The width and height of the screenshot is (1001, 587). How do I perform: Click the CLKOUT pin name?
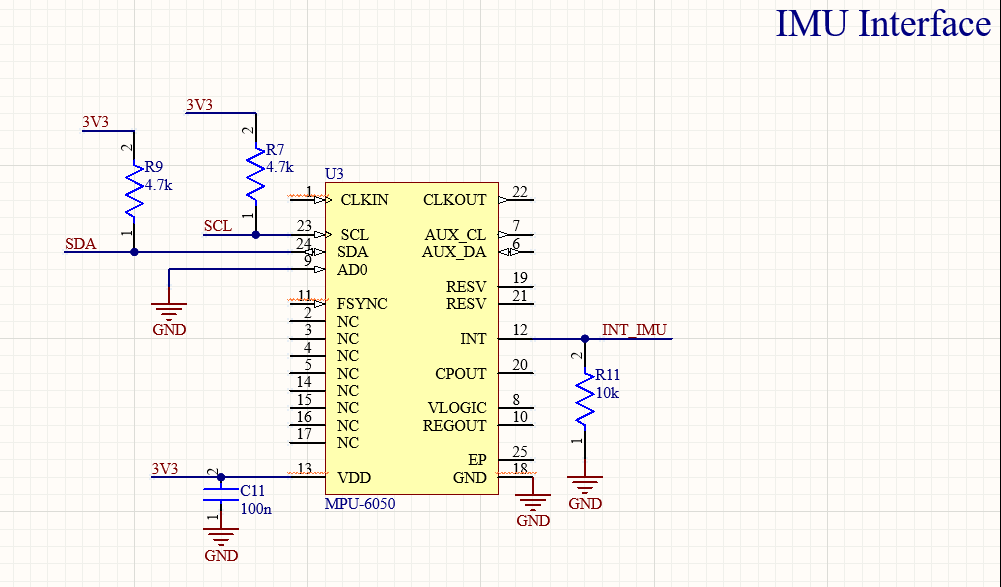pos(455,200)
